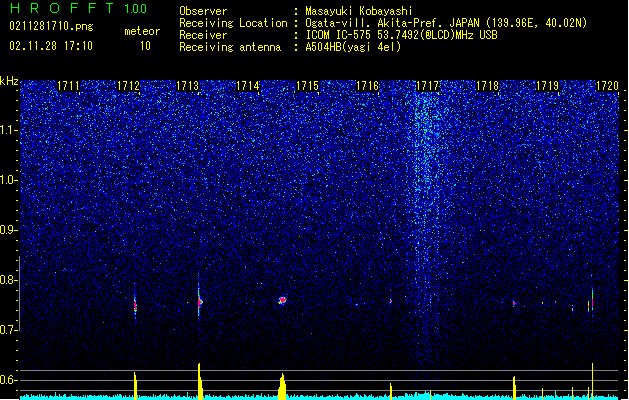The height and width of the screenshot is (400, 629).
Task: Click the 'meteor' label
Action: pyautogui.click(x=142, y=31)
